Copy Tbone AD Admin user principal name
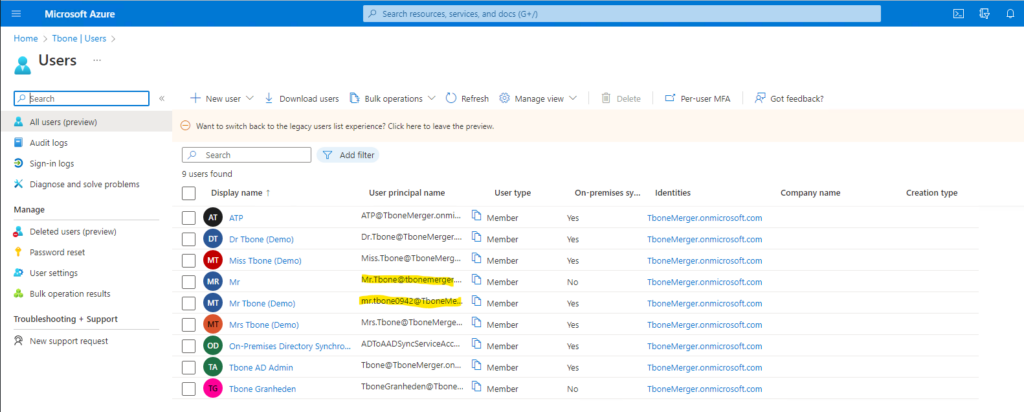 (x=477, y=366)
